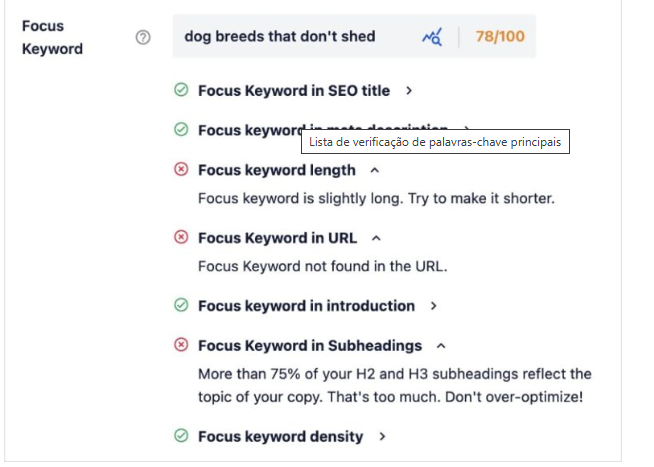The height and width of the screenshot is (467, 654).
Task: Expand Focus keyword in introduction chevron
Action: tap(433, 306)
